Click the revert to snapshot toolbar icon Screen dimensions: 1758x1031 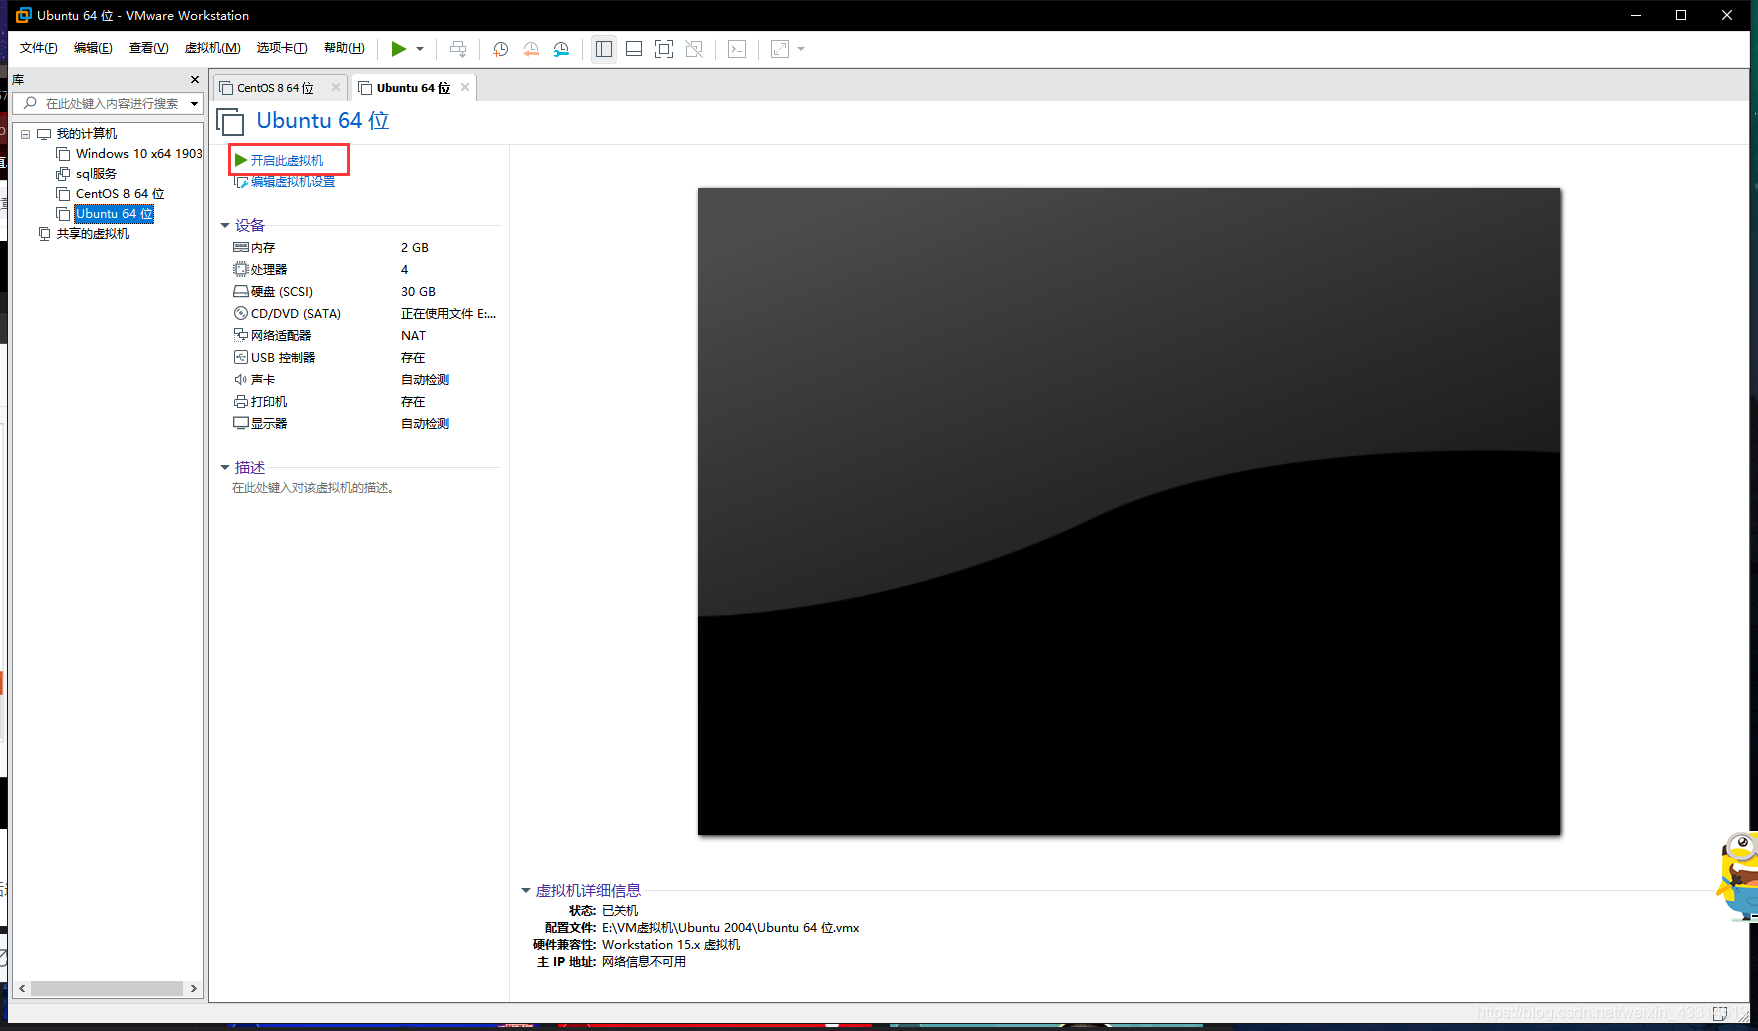(x=531, y=49)
